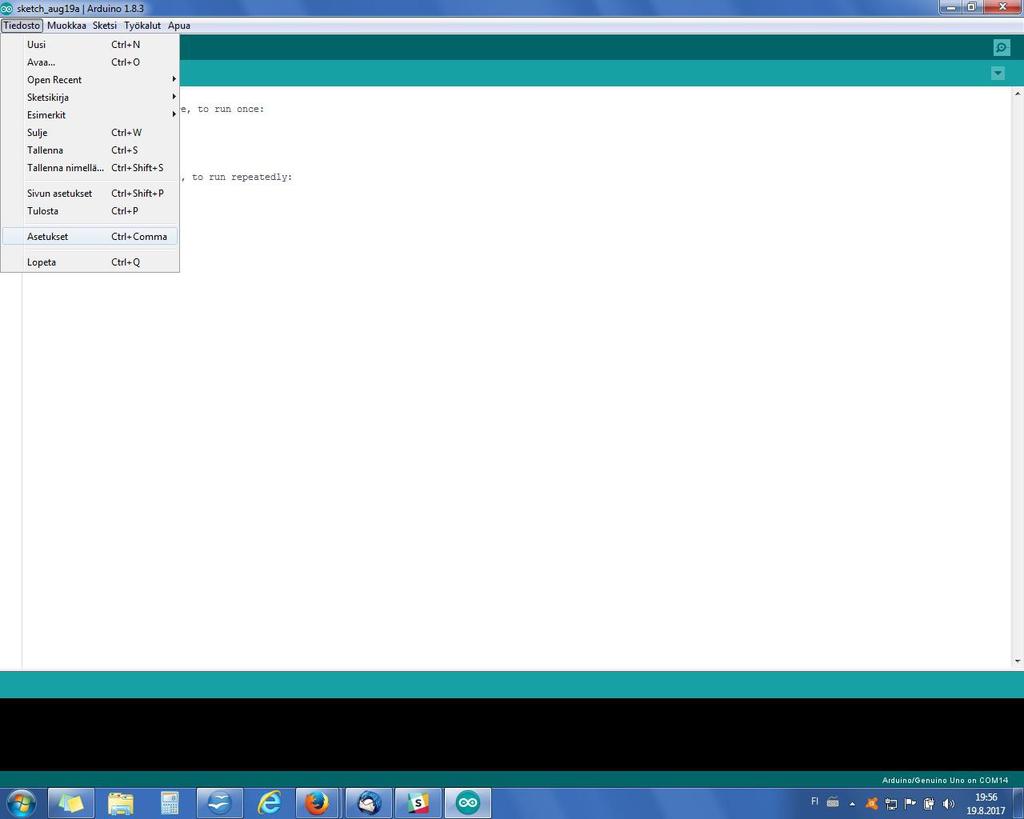Open Windows Explorer folder taskbar icon
The height and width of the screenshot is (819, 1024).
(120, 803)
